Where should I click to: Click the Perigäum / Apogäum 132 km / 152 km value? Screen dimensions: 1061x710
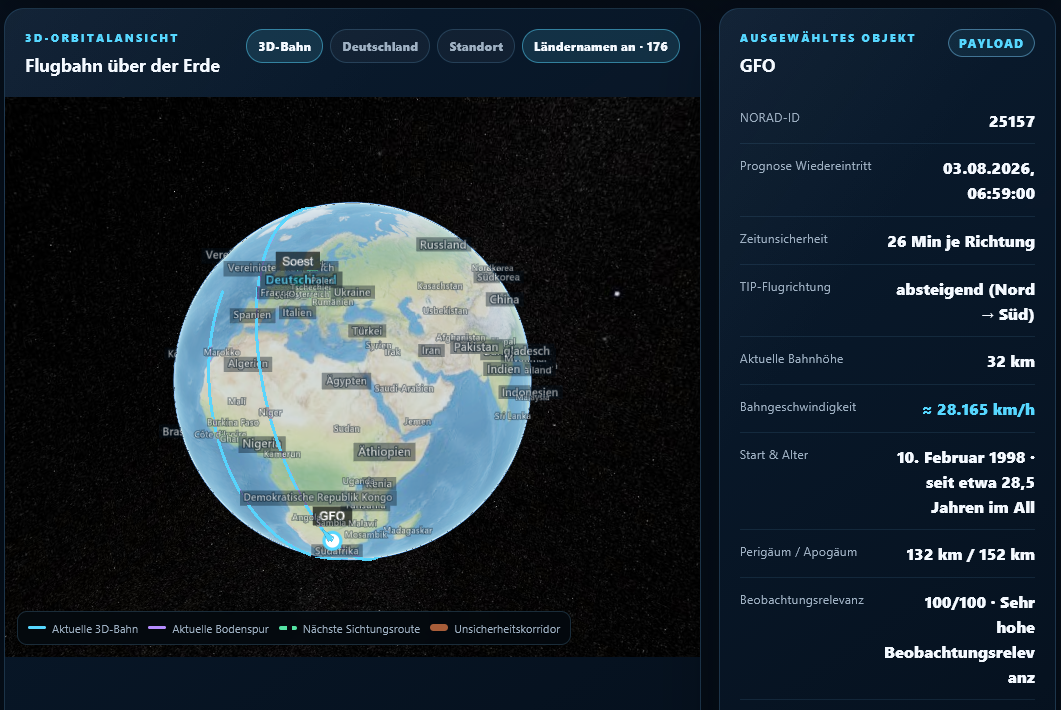pyautogui.click(x=970, y=554)
